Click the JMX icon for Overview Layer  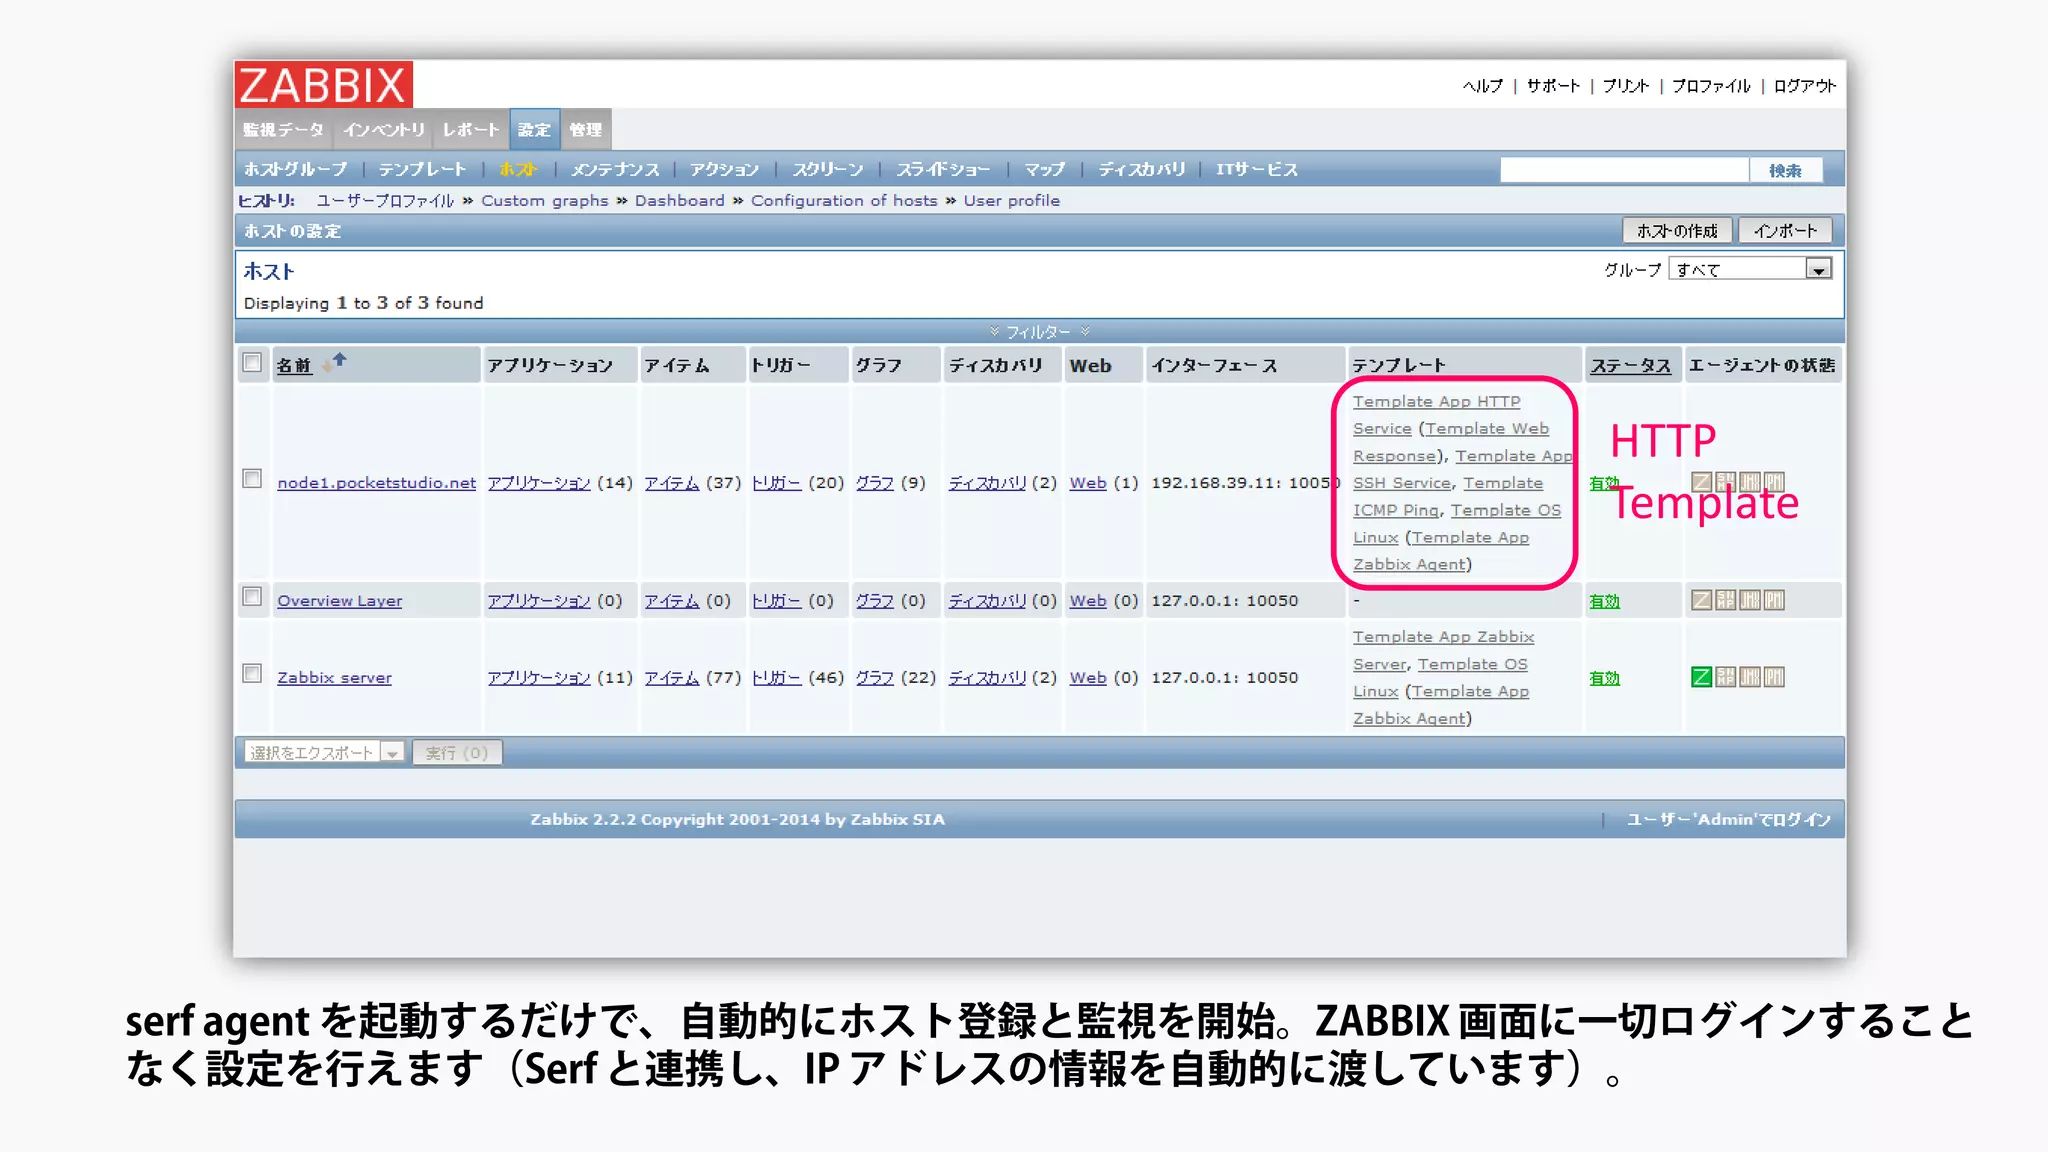click(1749, 600)
